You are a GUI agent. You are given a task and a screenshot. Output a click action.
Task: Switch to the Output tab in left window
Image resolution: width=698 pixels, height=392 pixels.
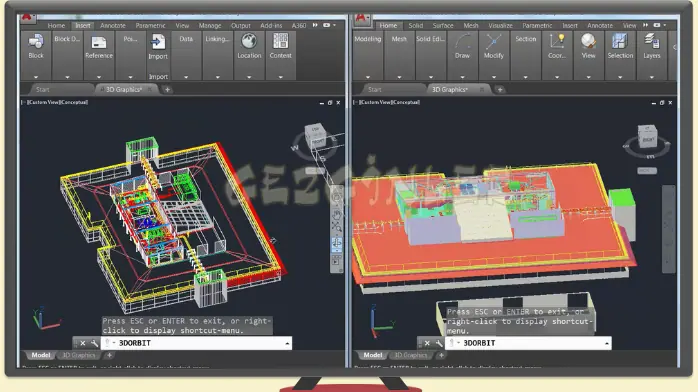241,25
